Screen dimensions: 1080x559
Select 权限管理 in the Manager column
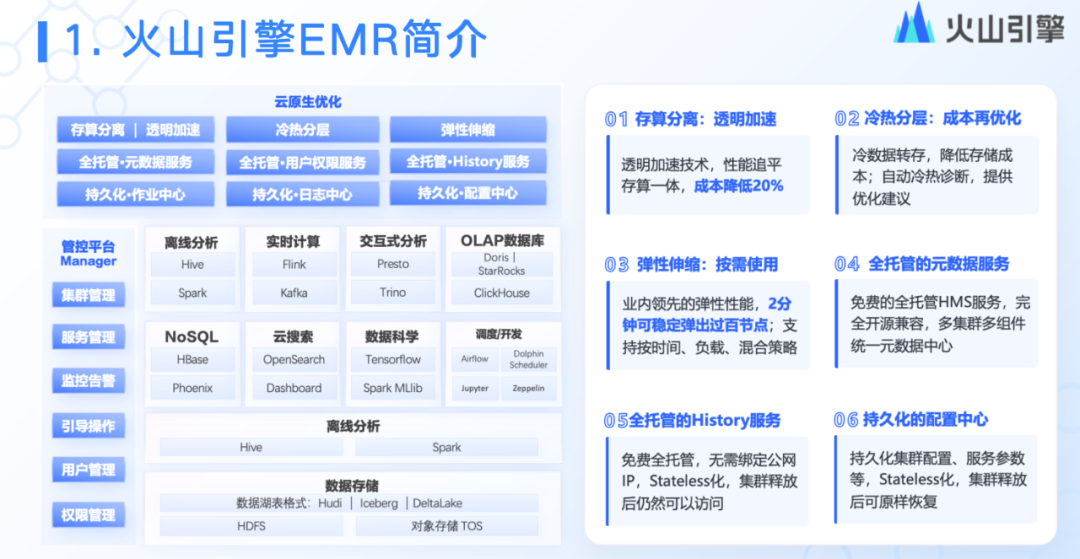tap(88, 515)
